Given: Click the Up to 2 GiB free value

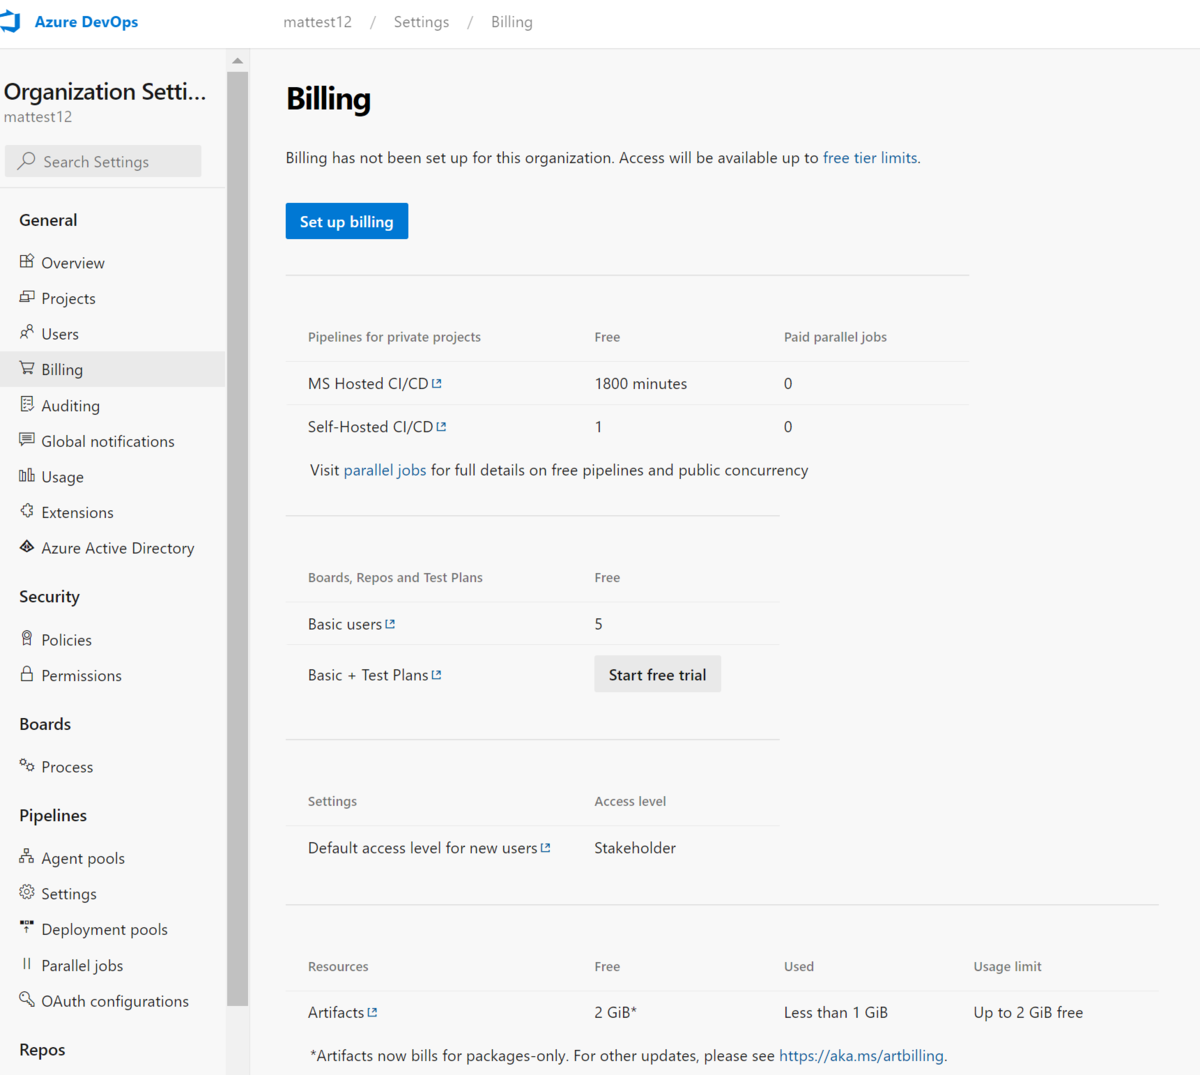Looking at the screenshot, I should (x=1028, y=1012).
